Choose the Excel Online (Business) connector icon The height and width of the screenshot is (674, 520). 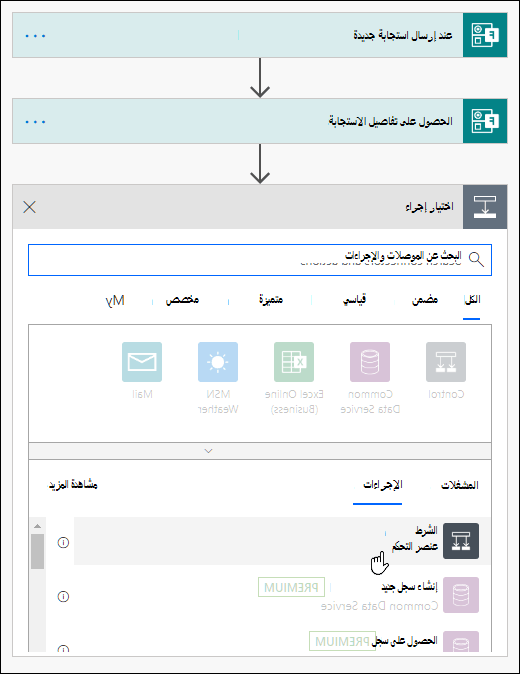click(294, 362)
